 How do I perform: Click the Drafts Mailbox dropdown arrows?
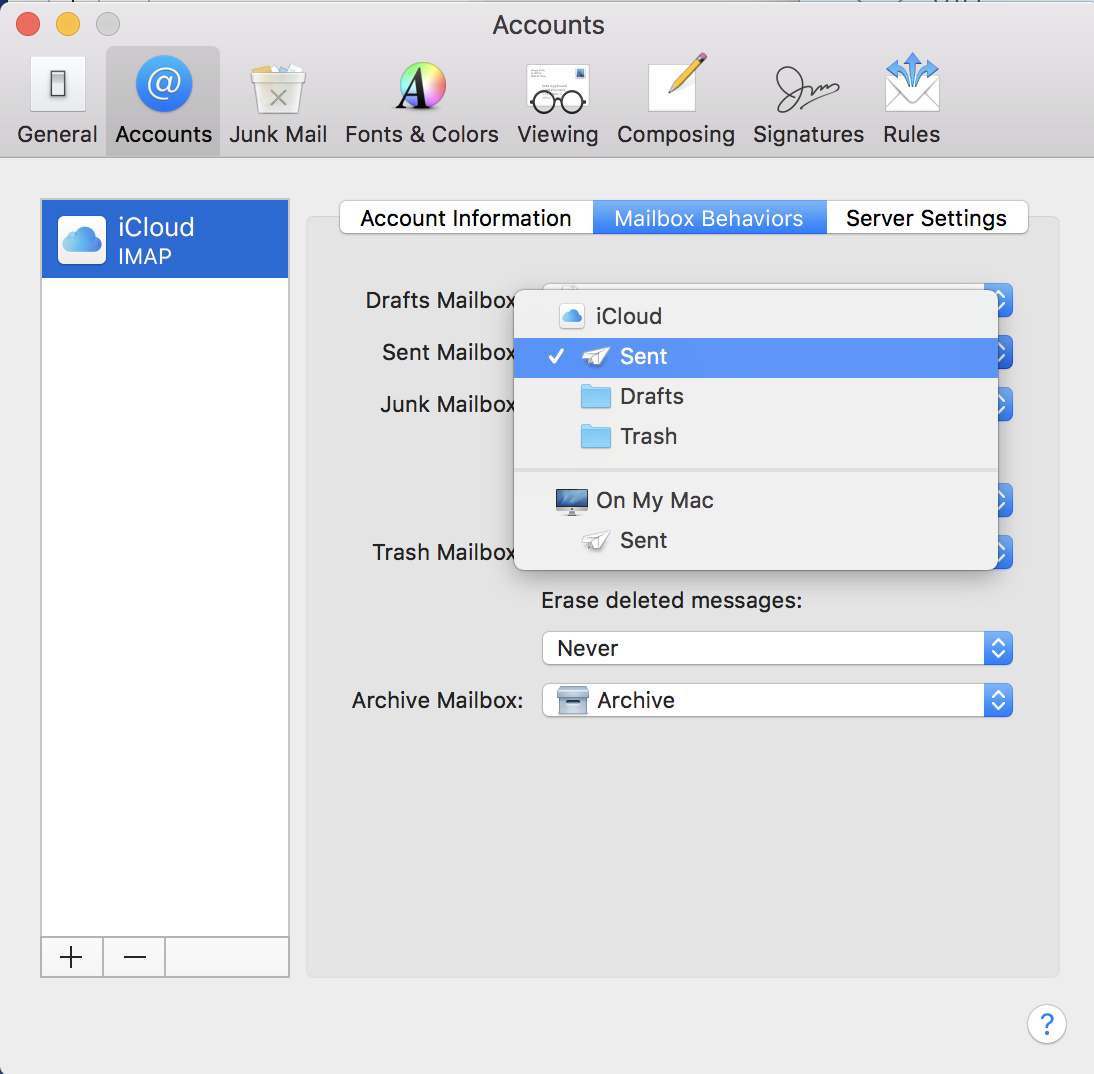(x=1004, y=300)
